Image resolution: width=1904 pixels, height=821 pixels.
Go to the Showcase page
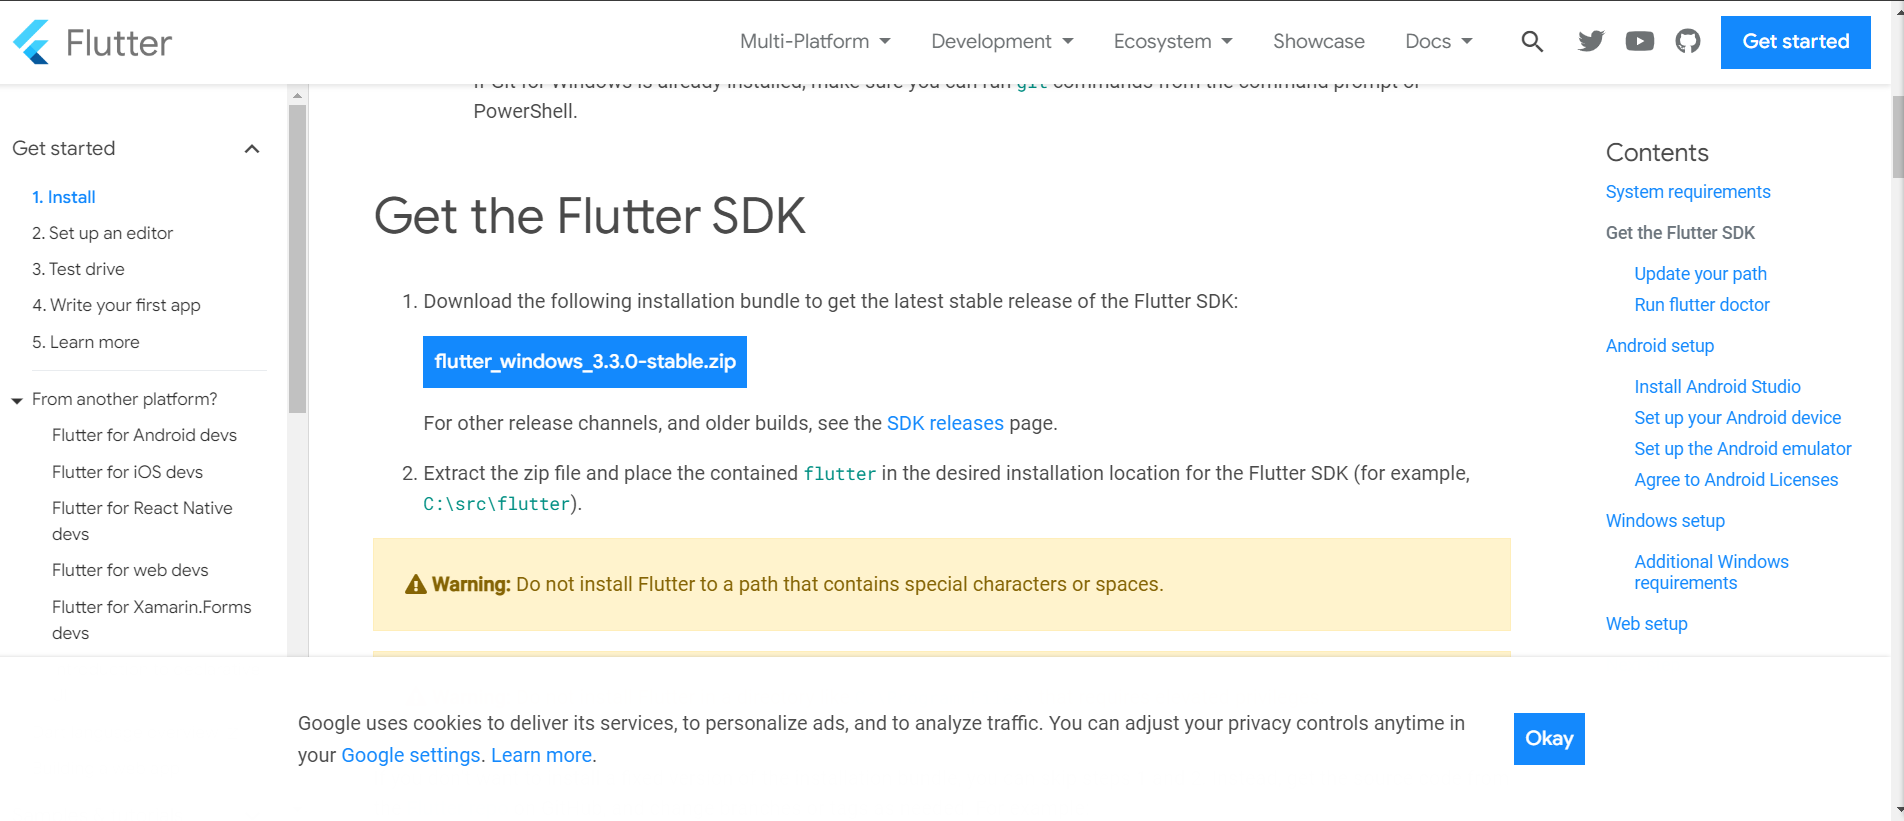pos(1318,41)
